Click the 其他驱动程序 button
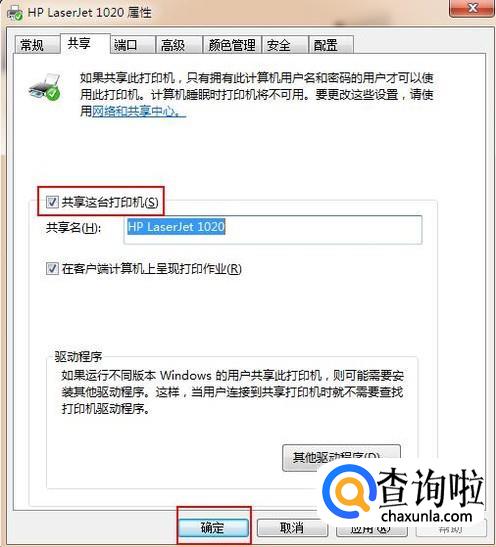Image resolution: width=496 pixels, height=547 pixels. click(341, 457)
